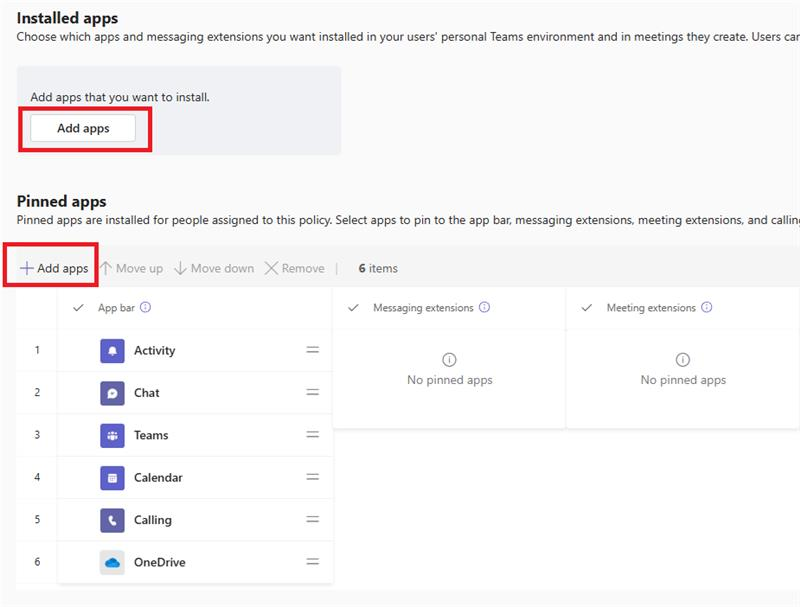
Task: Toggle the Meeting extensions column checkmark
Action: click(587, 308)
